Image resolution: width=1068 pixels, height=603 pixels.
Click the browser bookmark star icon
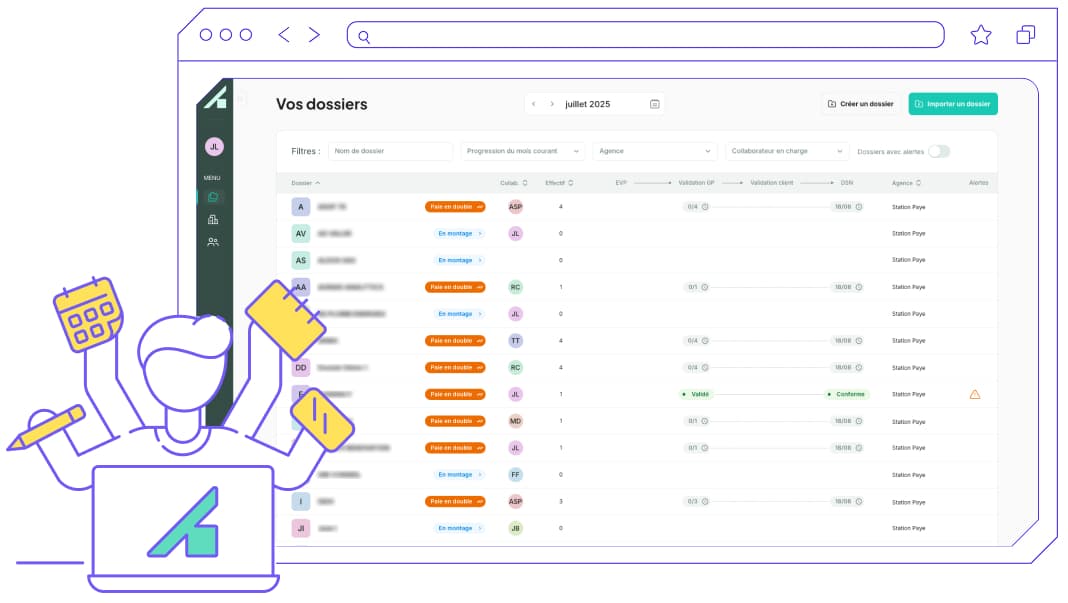coord(980,35)
